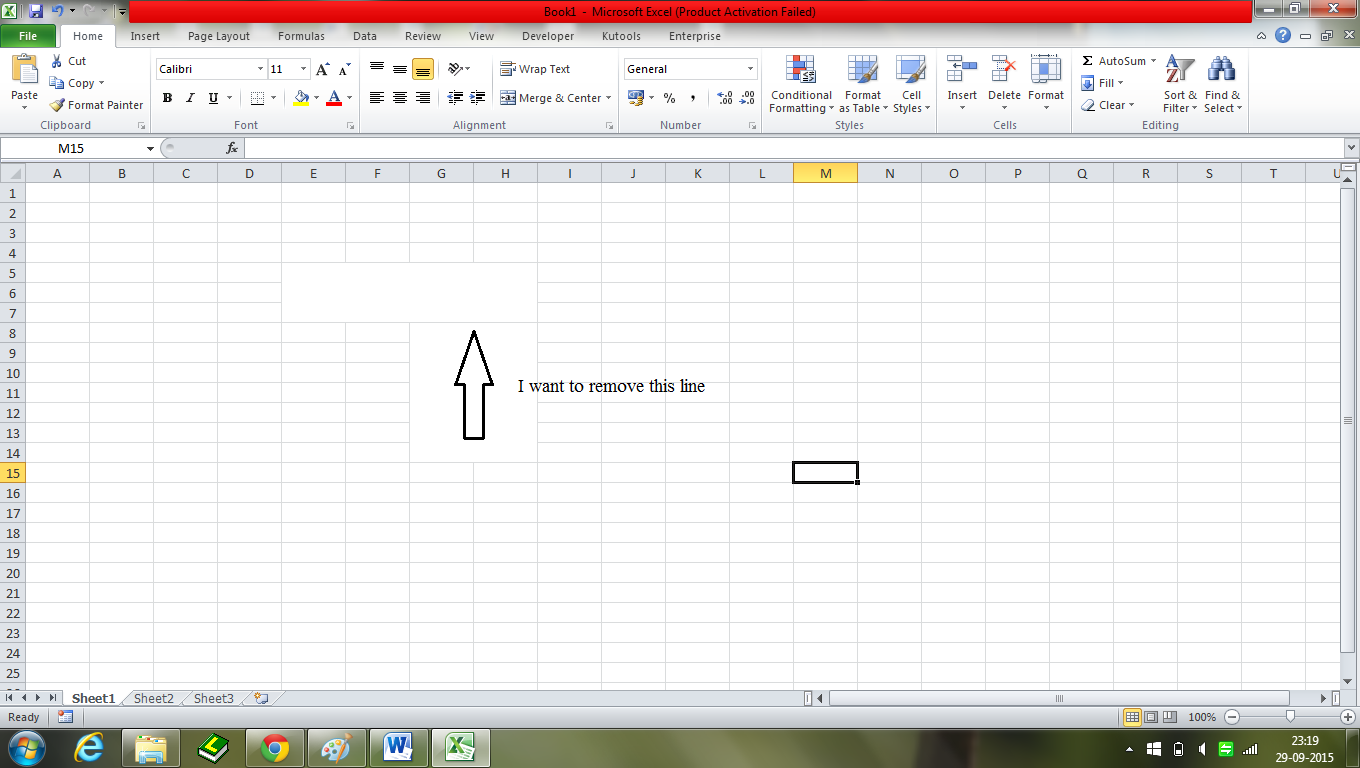
Task: Click the Clear button in Editing
Action: (1107, 105)
